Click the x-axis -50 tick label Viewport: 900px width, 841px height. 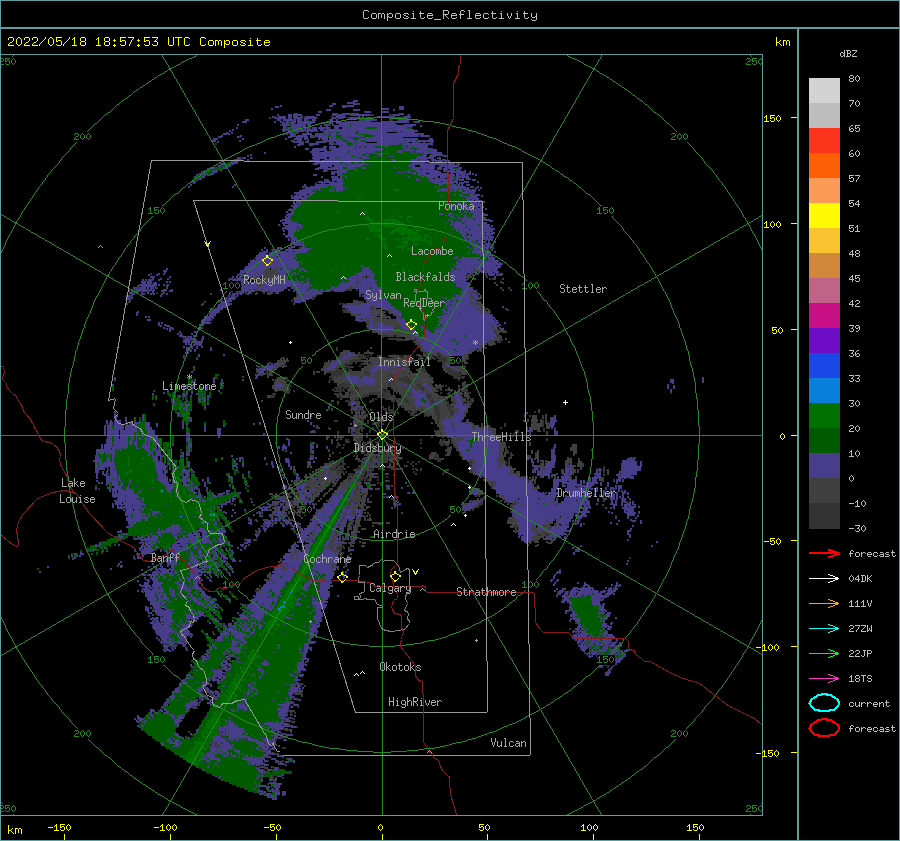click(x=272, y=827)
